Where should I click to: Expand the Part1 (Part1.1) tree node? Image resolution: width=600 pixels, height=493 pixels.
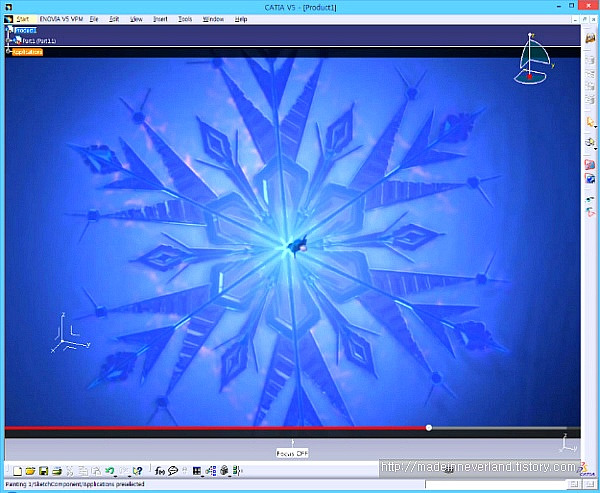click(8, 41)
